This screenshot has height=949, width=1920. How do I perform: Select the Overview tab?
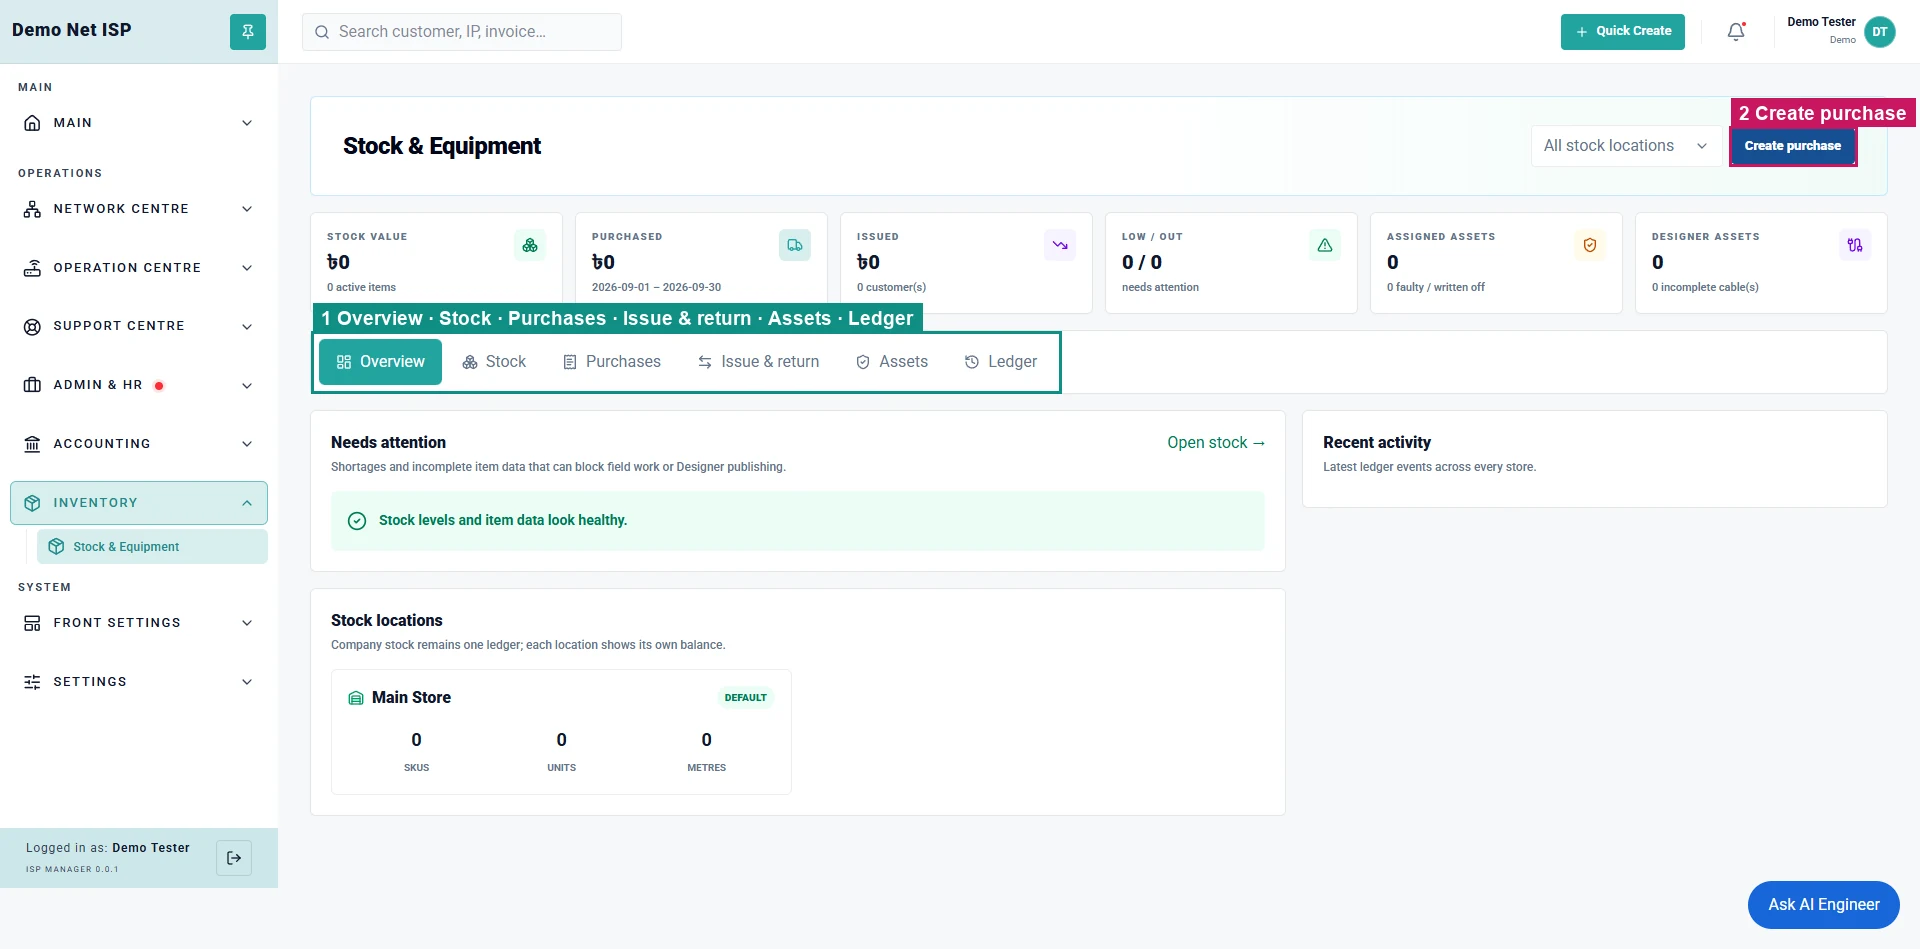coord(381,362)
